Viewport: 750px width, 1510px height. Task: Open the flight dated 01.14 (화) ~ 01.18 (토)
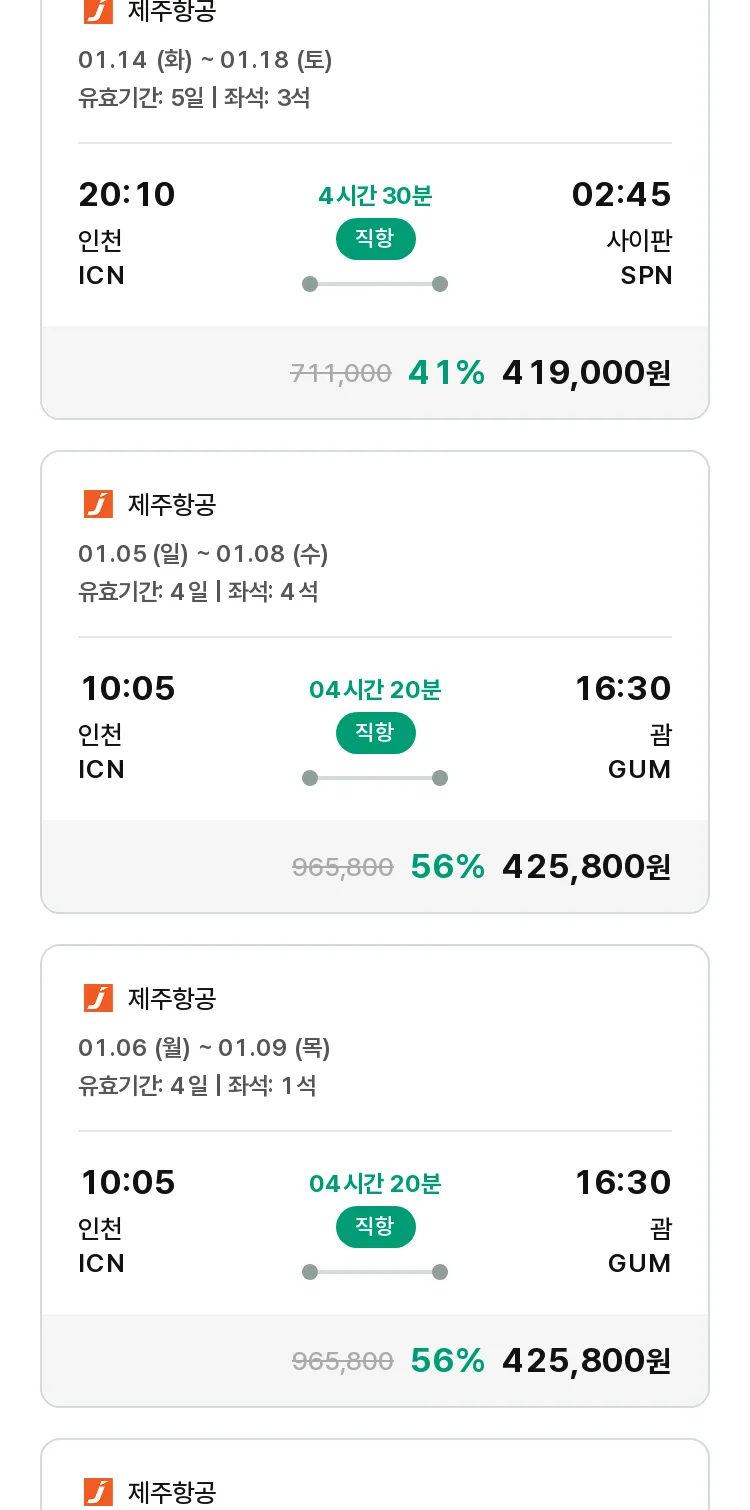coord(205,60)
